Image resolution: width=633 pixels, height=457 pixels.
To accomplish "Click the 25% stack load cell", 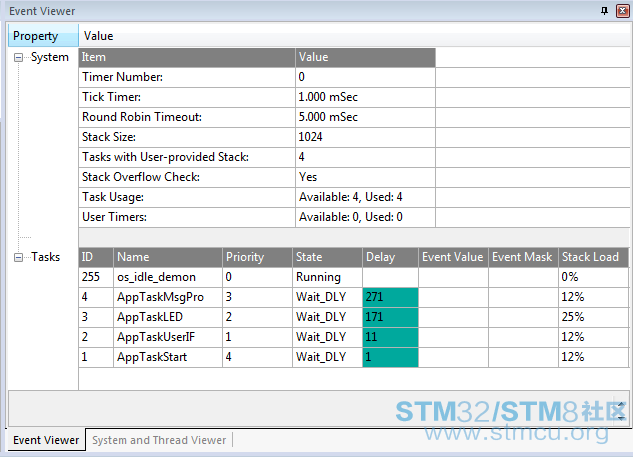I will pyautogui.click(x=593, y=317).
